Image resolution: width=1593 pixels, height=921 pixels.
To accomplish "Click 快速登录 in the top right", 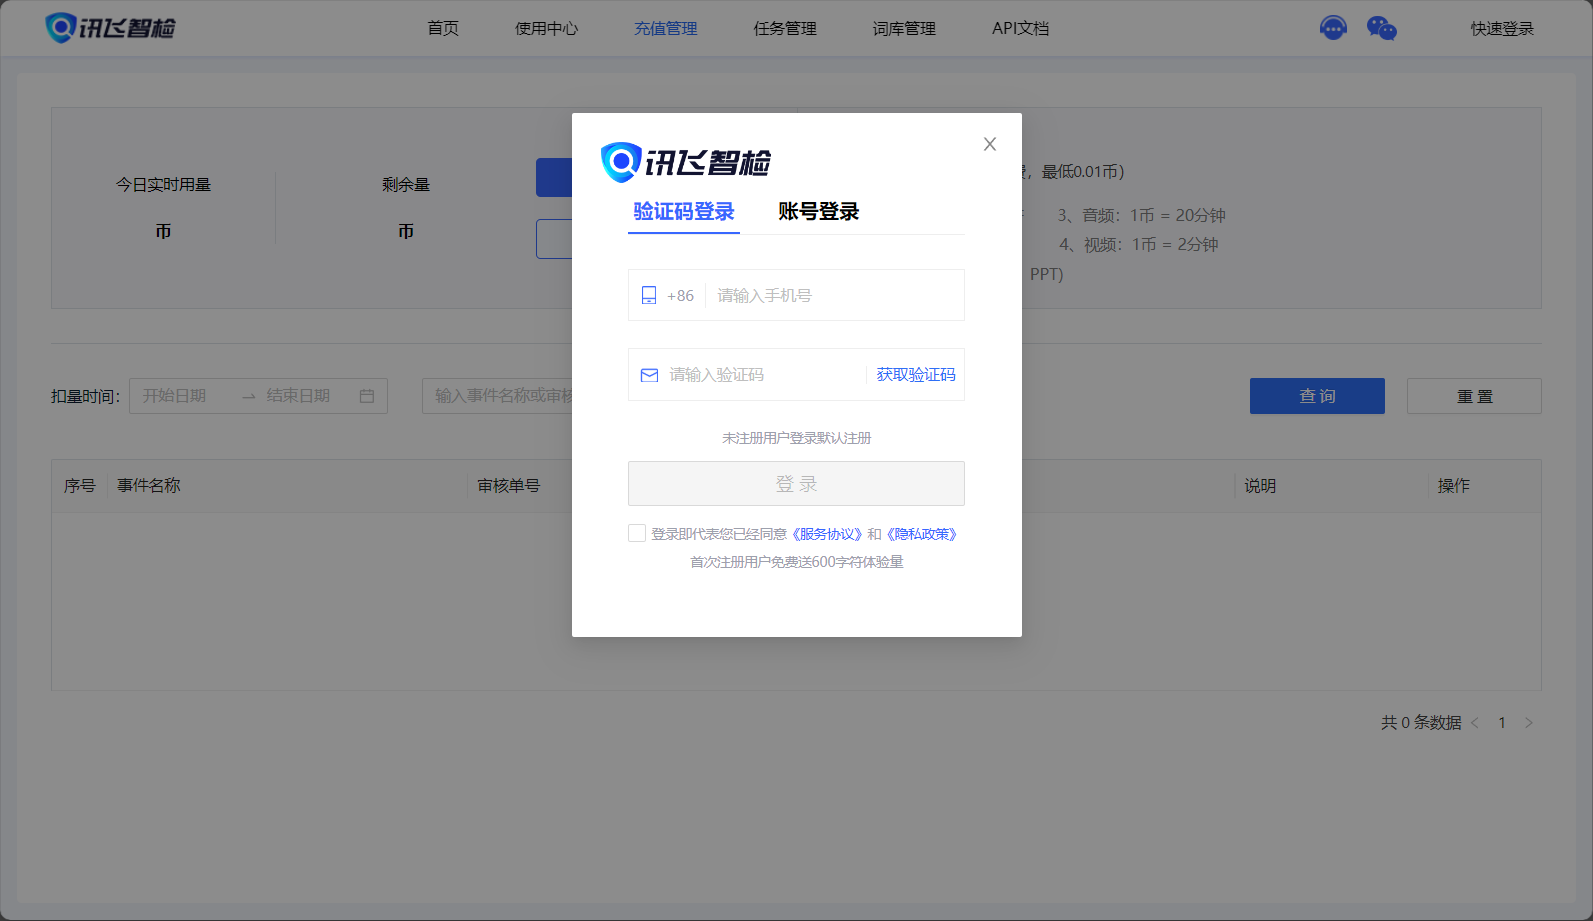I will click(1502, 28).
